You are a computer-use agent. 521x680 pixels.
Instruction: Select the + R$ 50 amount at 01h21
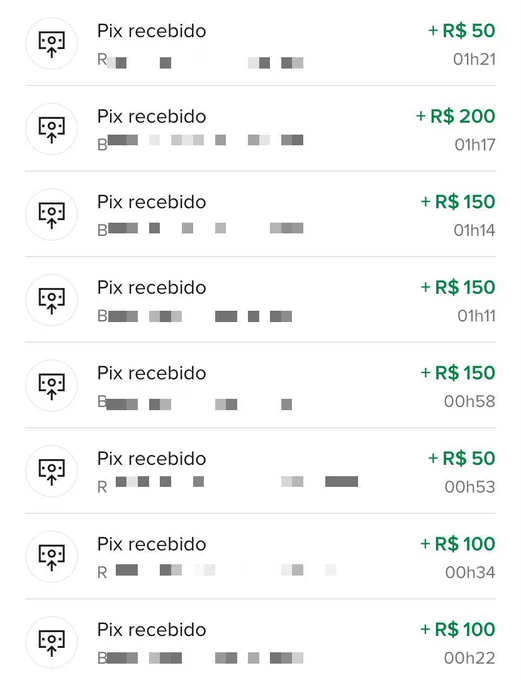(462, 31)
